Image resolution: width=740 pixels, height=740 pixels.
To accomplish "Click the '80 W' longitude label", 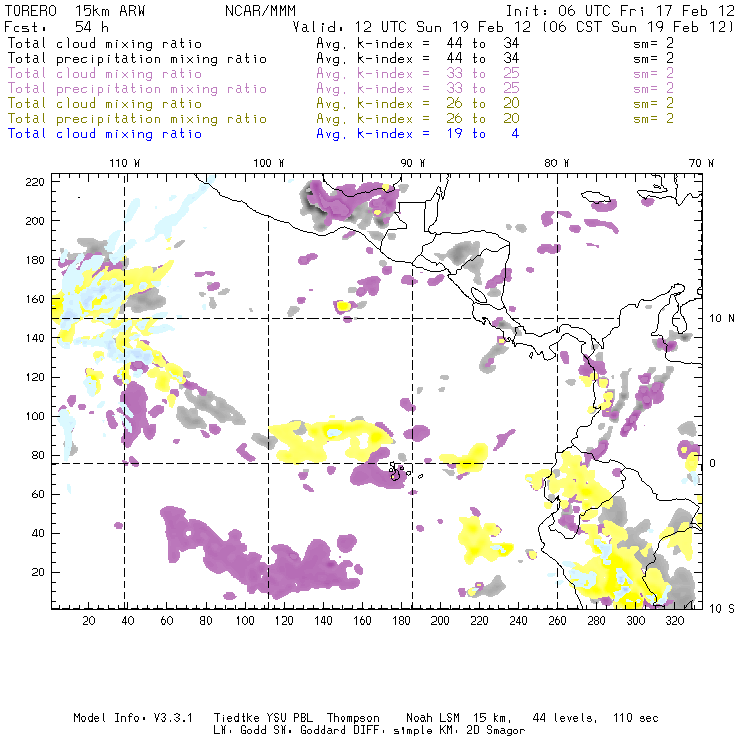I will [x=557, y=163].
